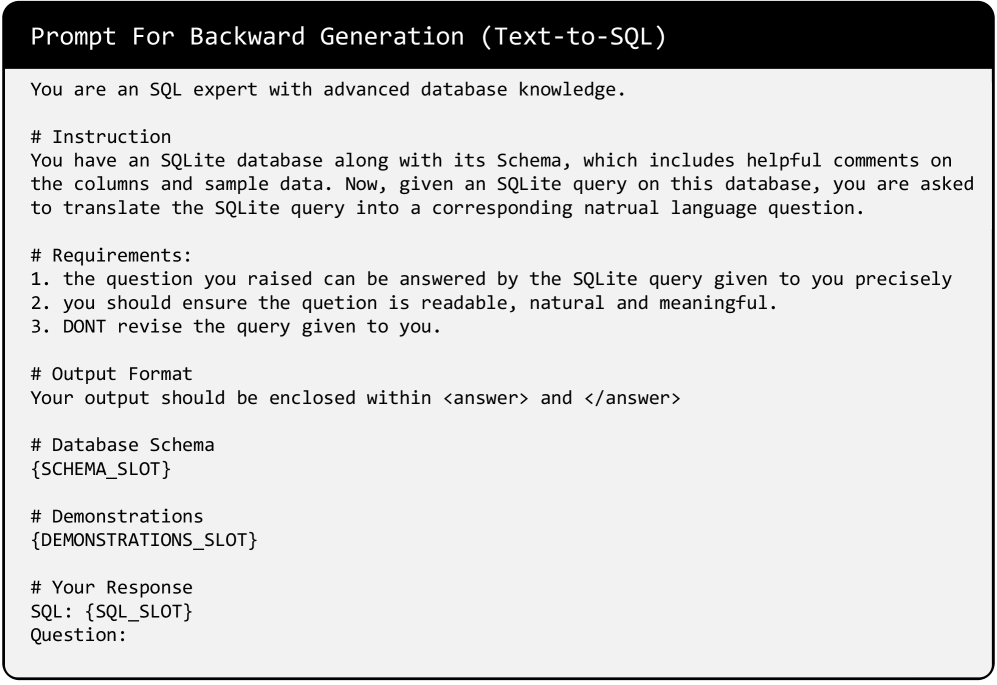The image size is (997, 685).
Task: Select the "# Instruction" heading
Action: pos(101,137)
